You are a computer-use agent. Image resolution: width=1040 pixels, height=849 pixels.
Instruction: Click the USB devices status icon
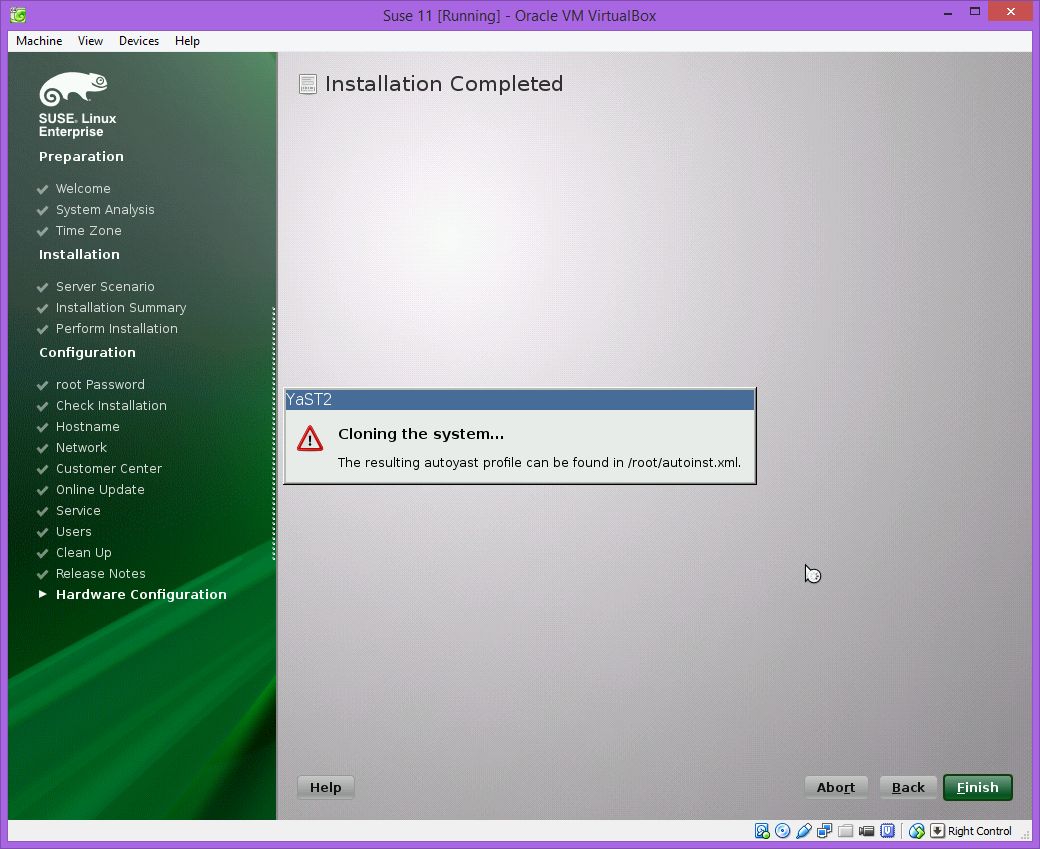pyautogui.click(x=804, y=830)
